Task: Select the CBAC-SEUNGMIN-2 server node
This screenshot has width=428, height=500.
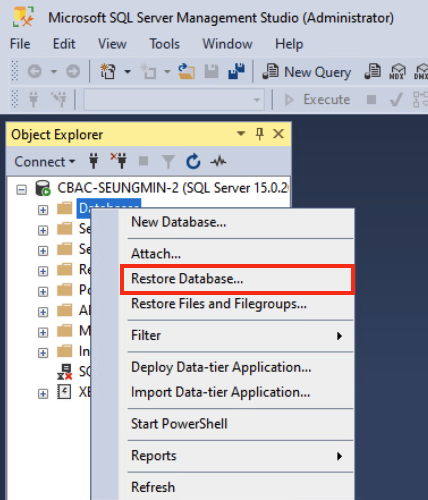Action: click(x=173, y=188)
